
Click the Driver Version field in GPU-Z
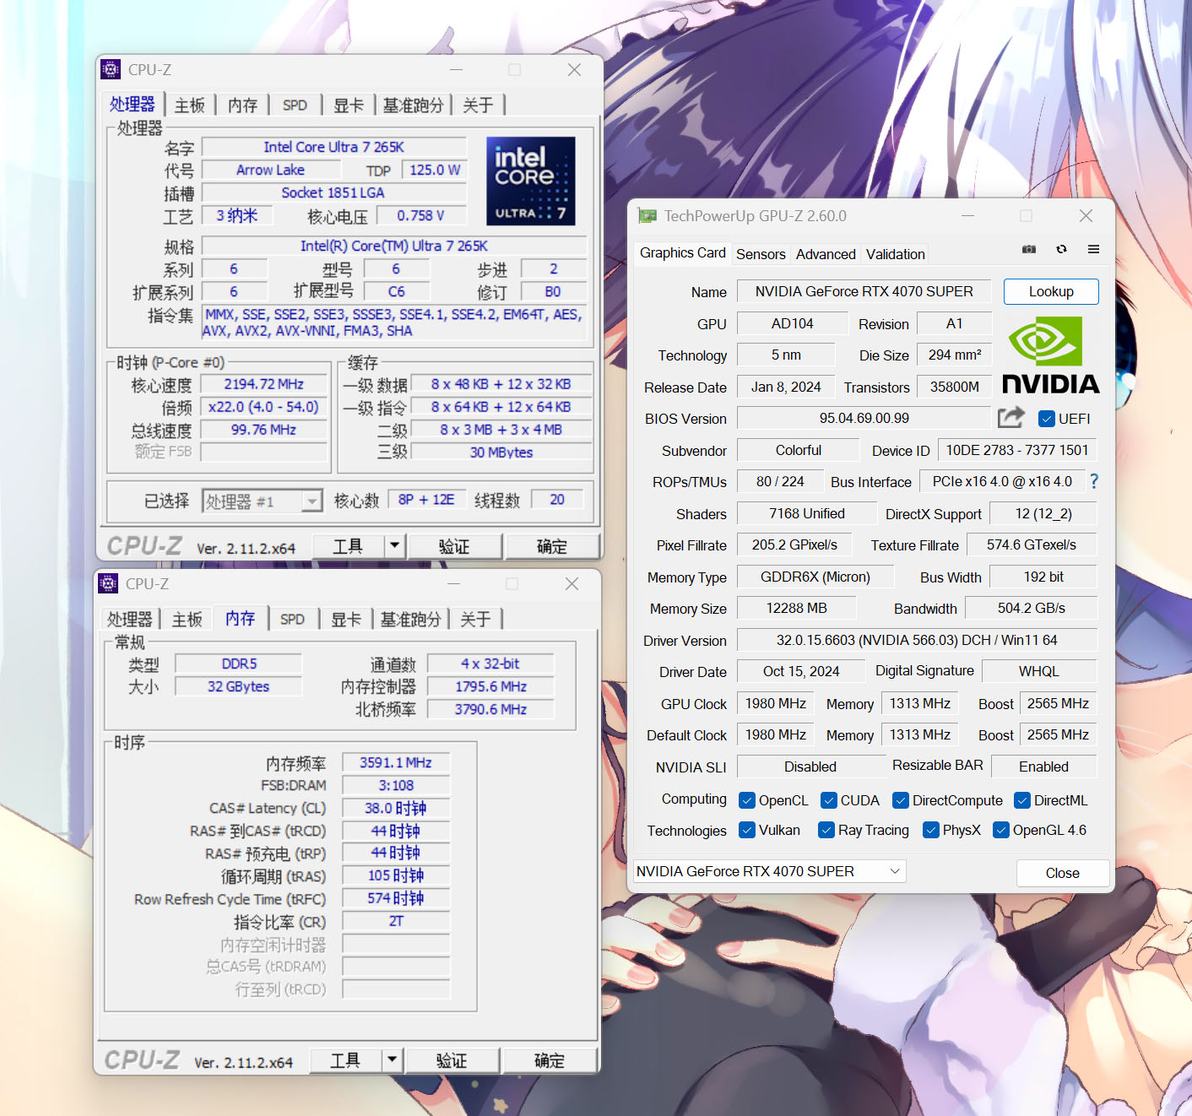tap(917, 640)
